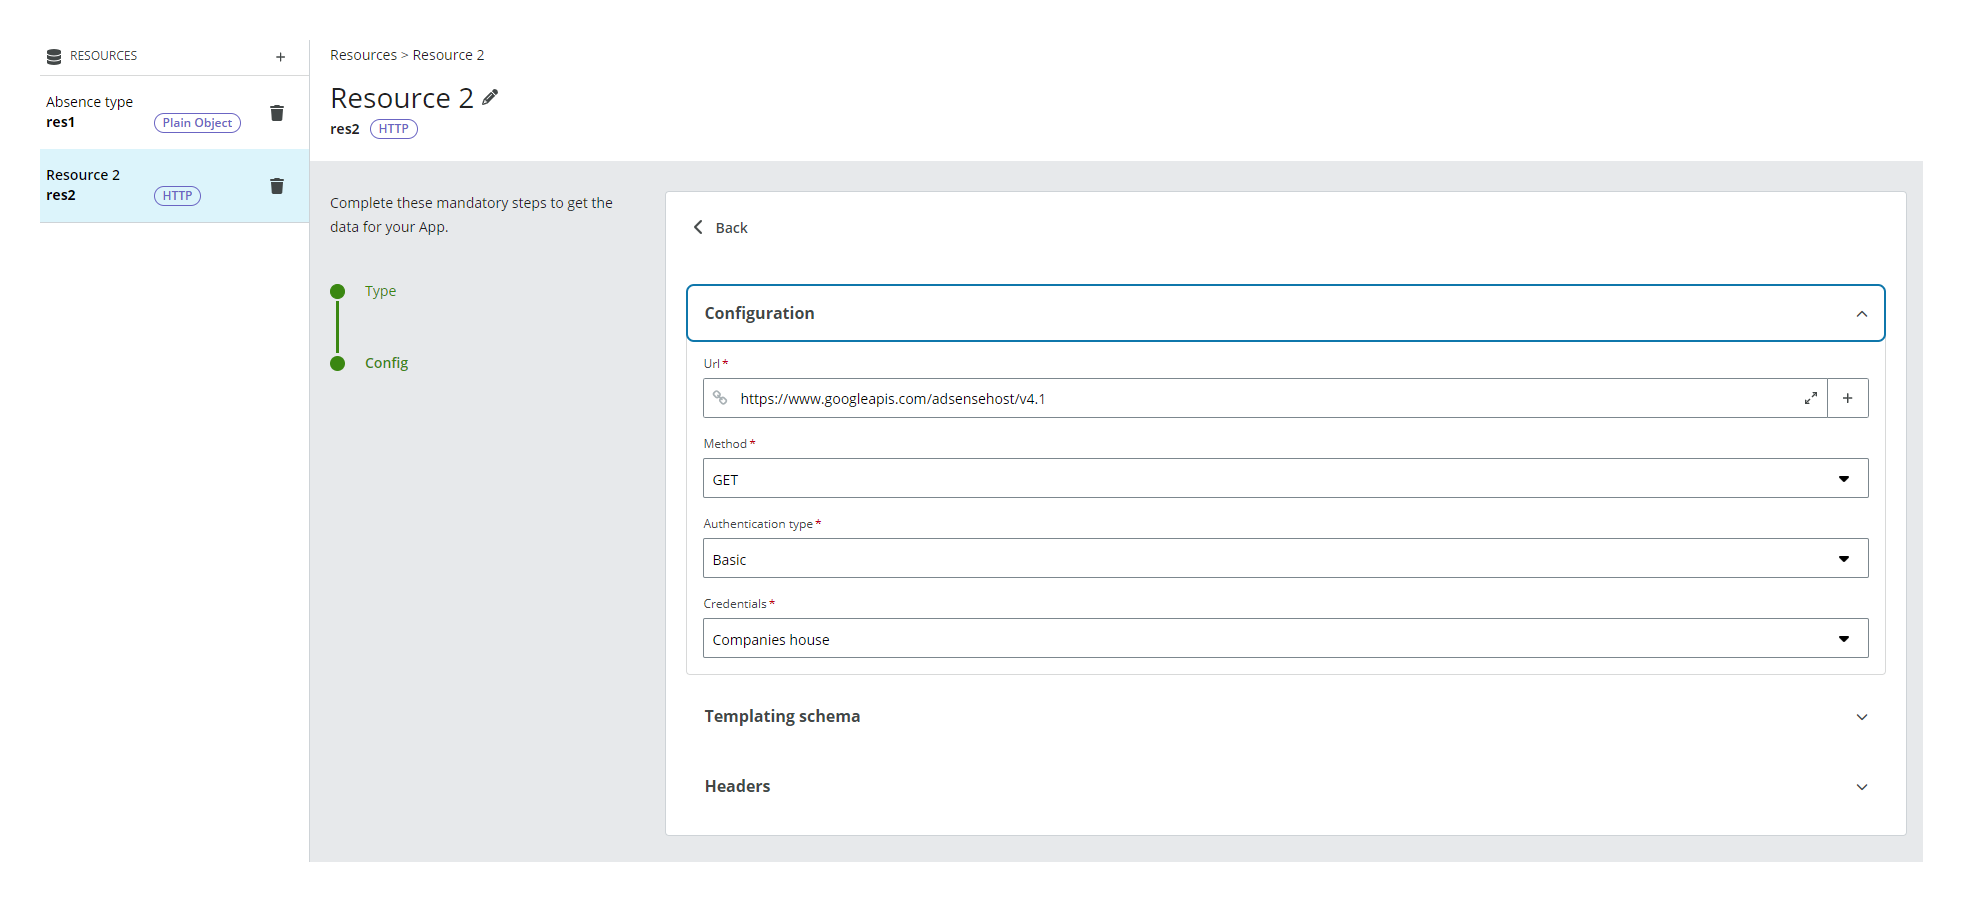Add a new resource with the plus icon
The height and width of the screenshot is (902, 1963).
[280, 56]
